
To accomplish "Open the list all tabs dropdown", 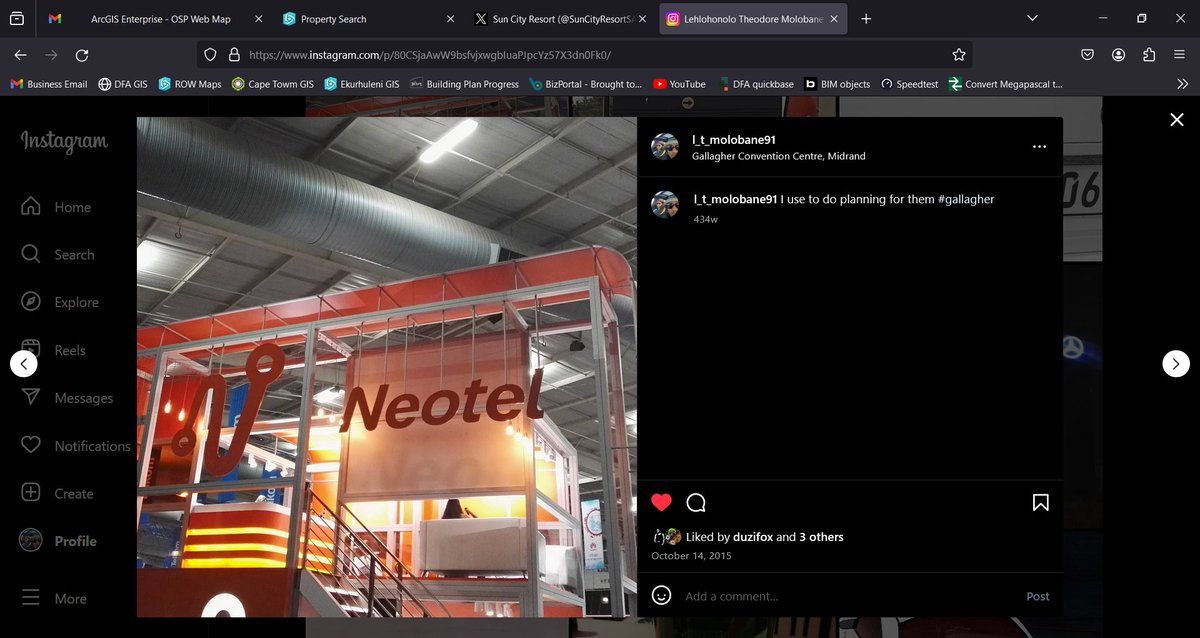I will click(x=1032, y=19).
